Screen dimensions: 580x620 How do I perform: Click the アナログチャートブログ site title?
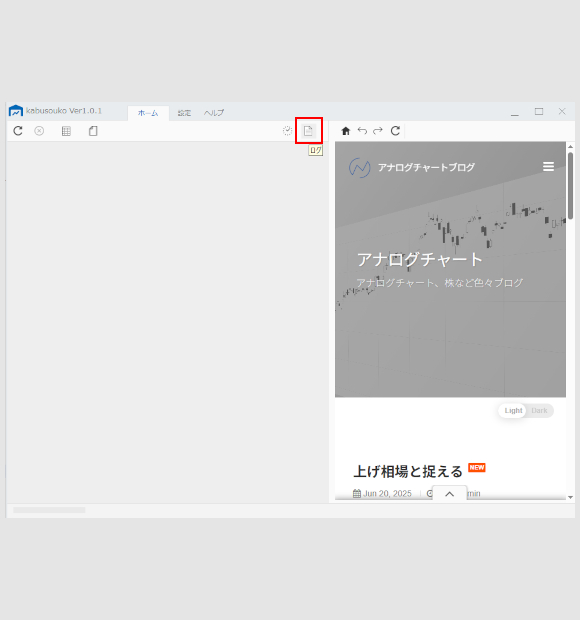tap(426, 168)
